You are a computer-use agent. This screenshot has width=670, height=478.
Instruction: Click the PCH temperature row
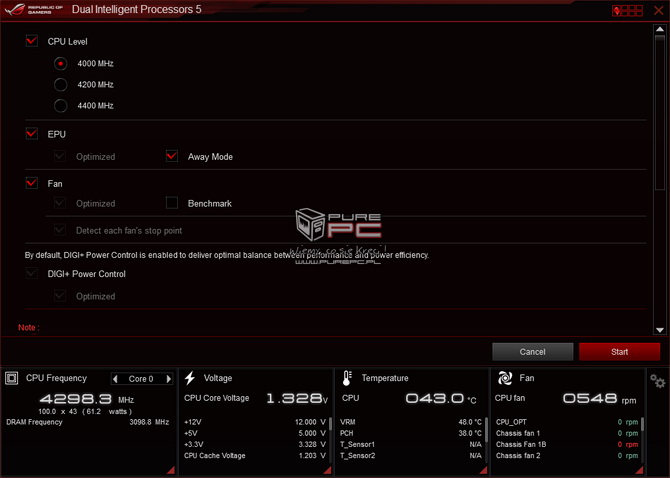tap(411, 433)
